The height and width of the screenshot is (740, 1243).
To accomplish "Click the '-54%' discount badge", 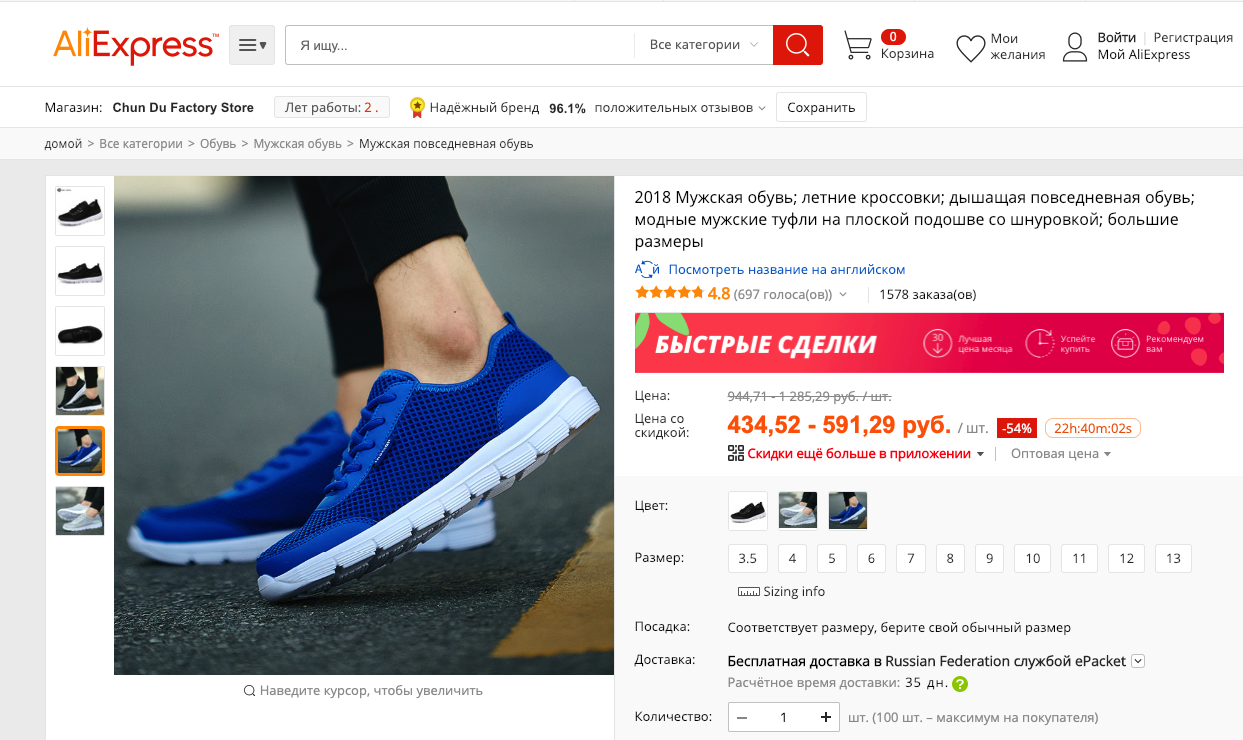I will click(1018, 428).
